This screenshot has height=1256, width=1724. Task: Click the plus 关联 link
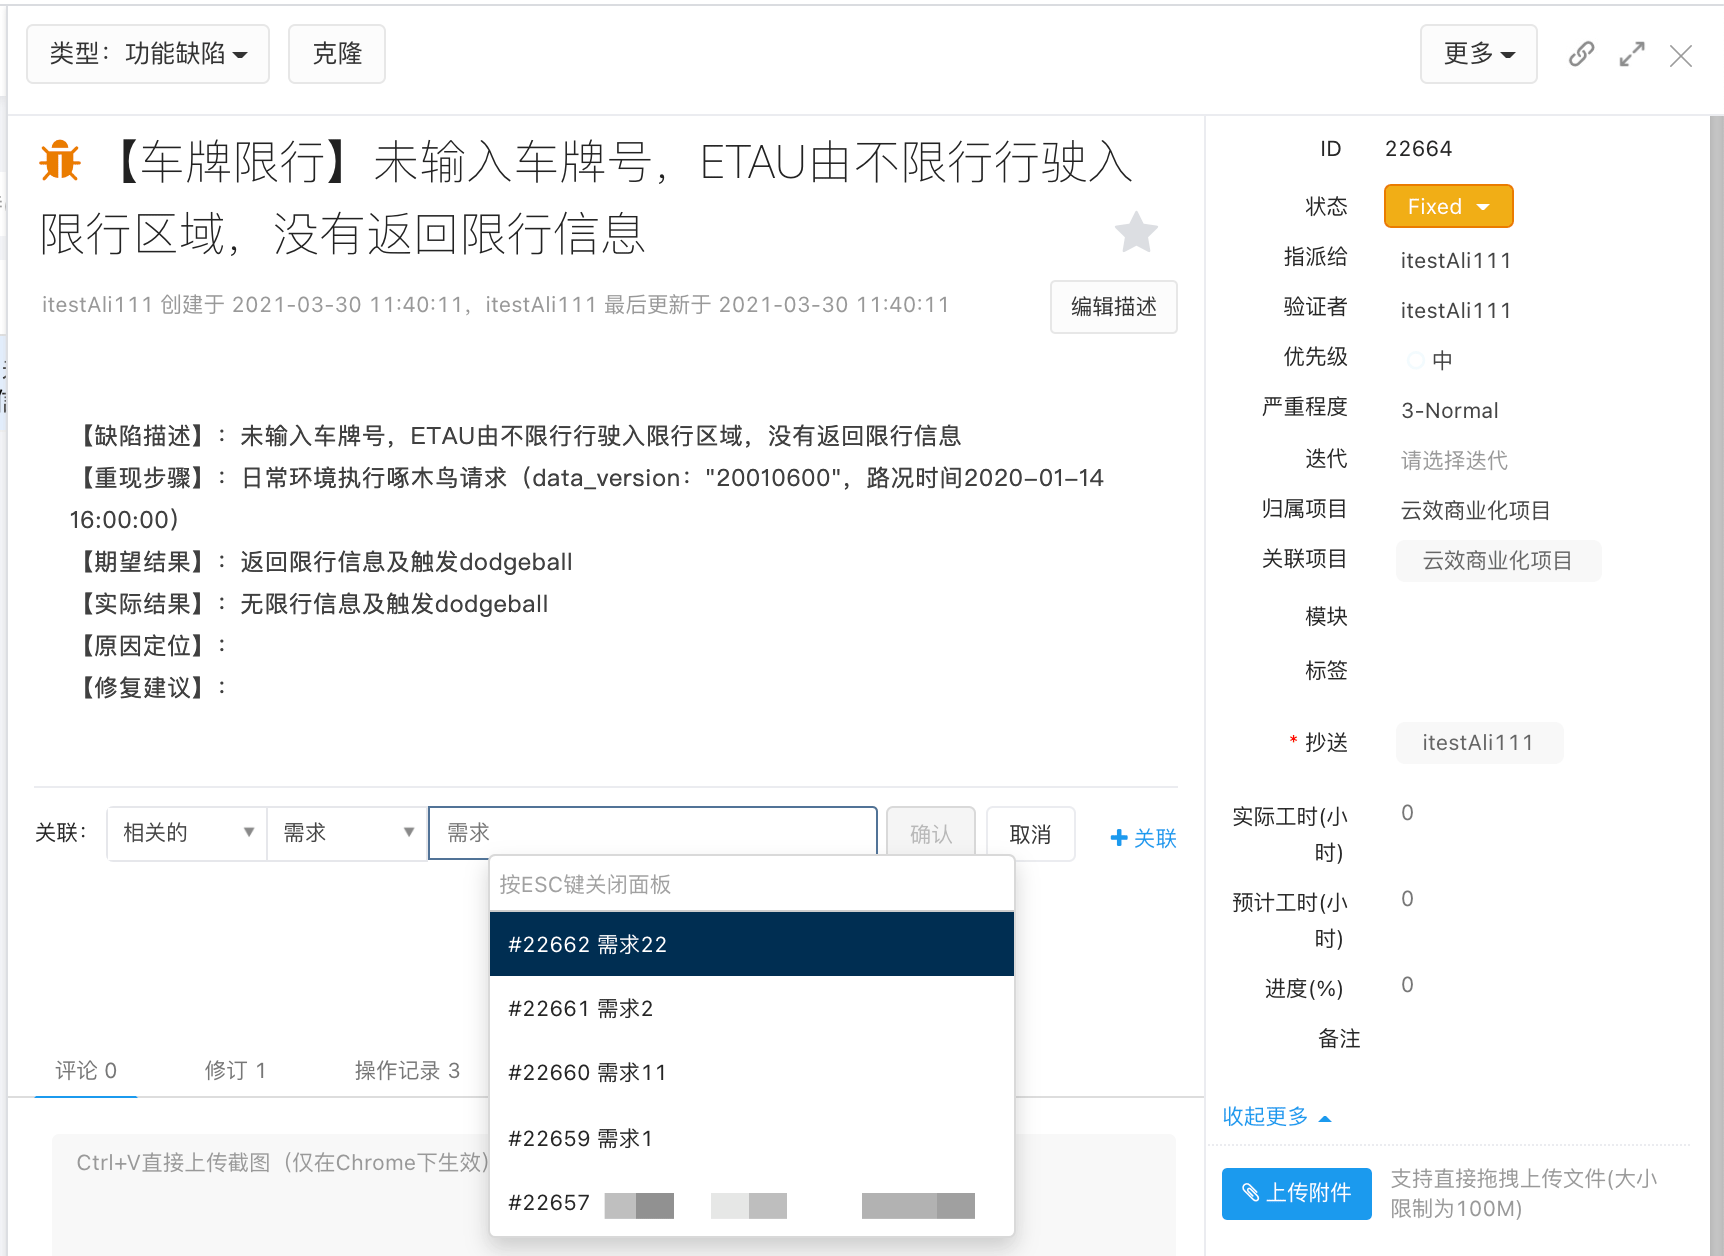pyautogui.click(x=1143, y=838)
